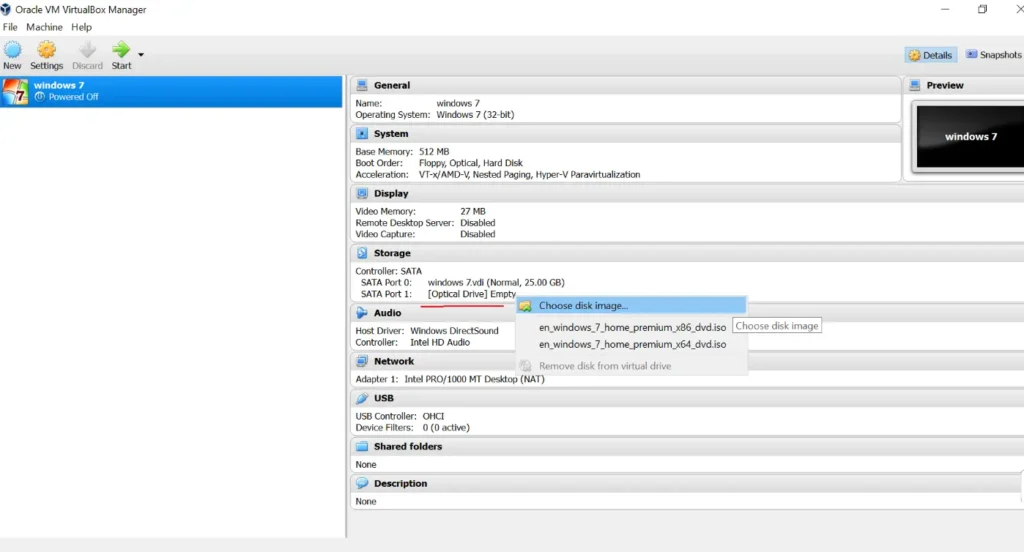The image size is (1024, 552).
Task: Select Choose disk image menu entry
Action: [x=631, y=305]
